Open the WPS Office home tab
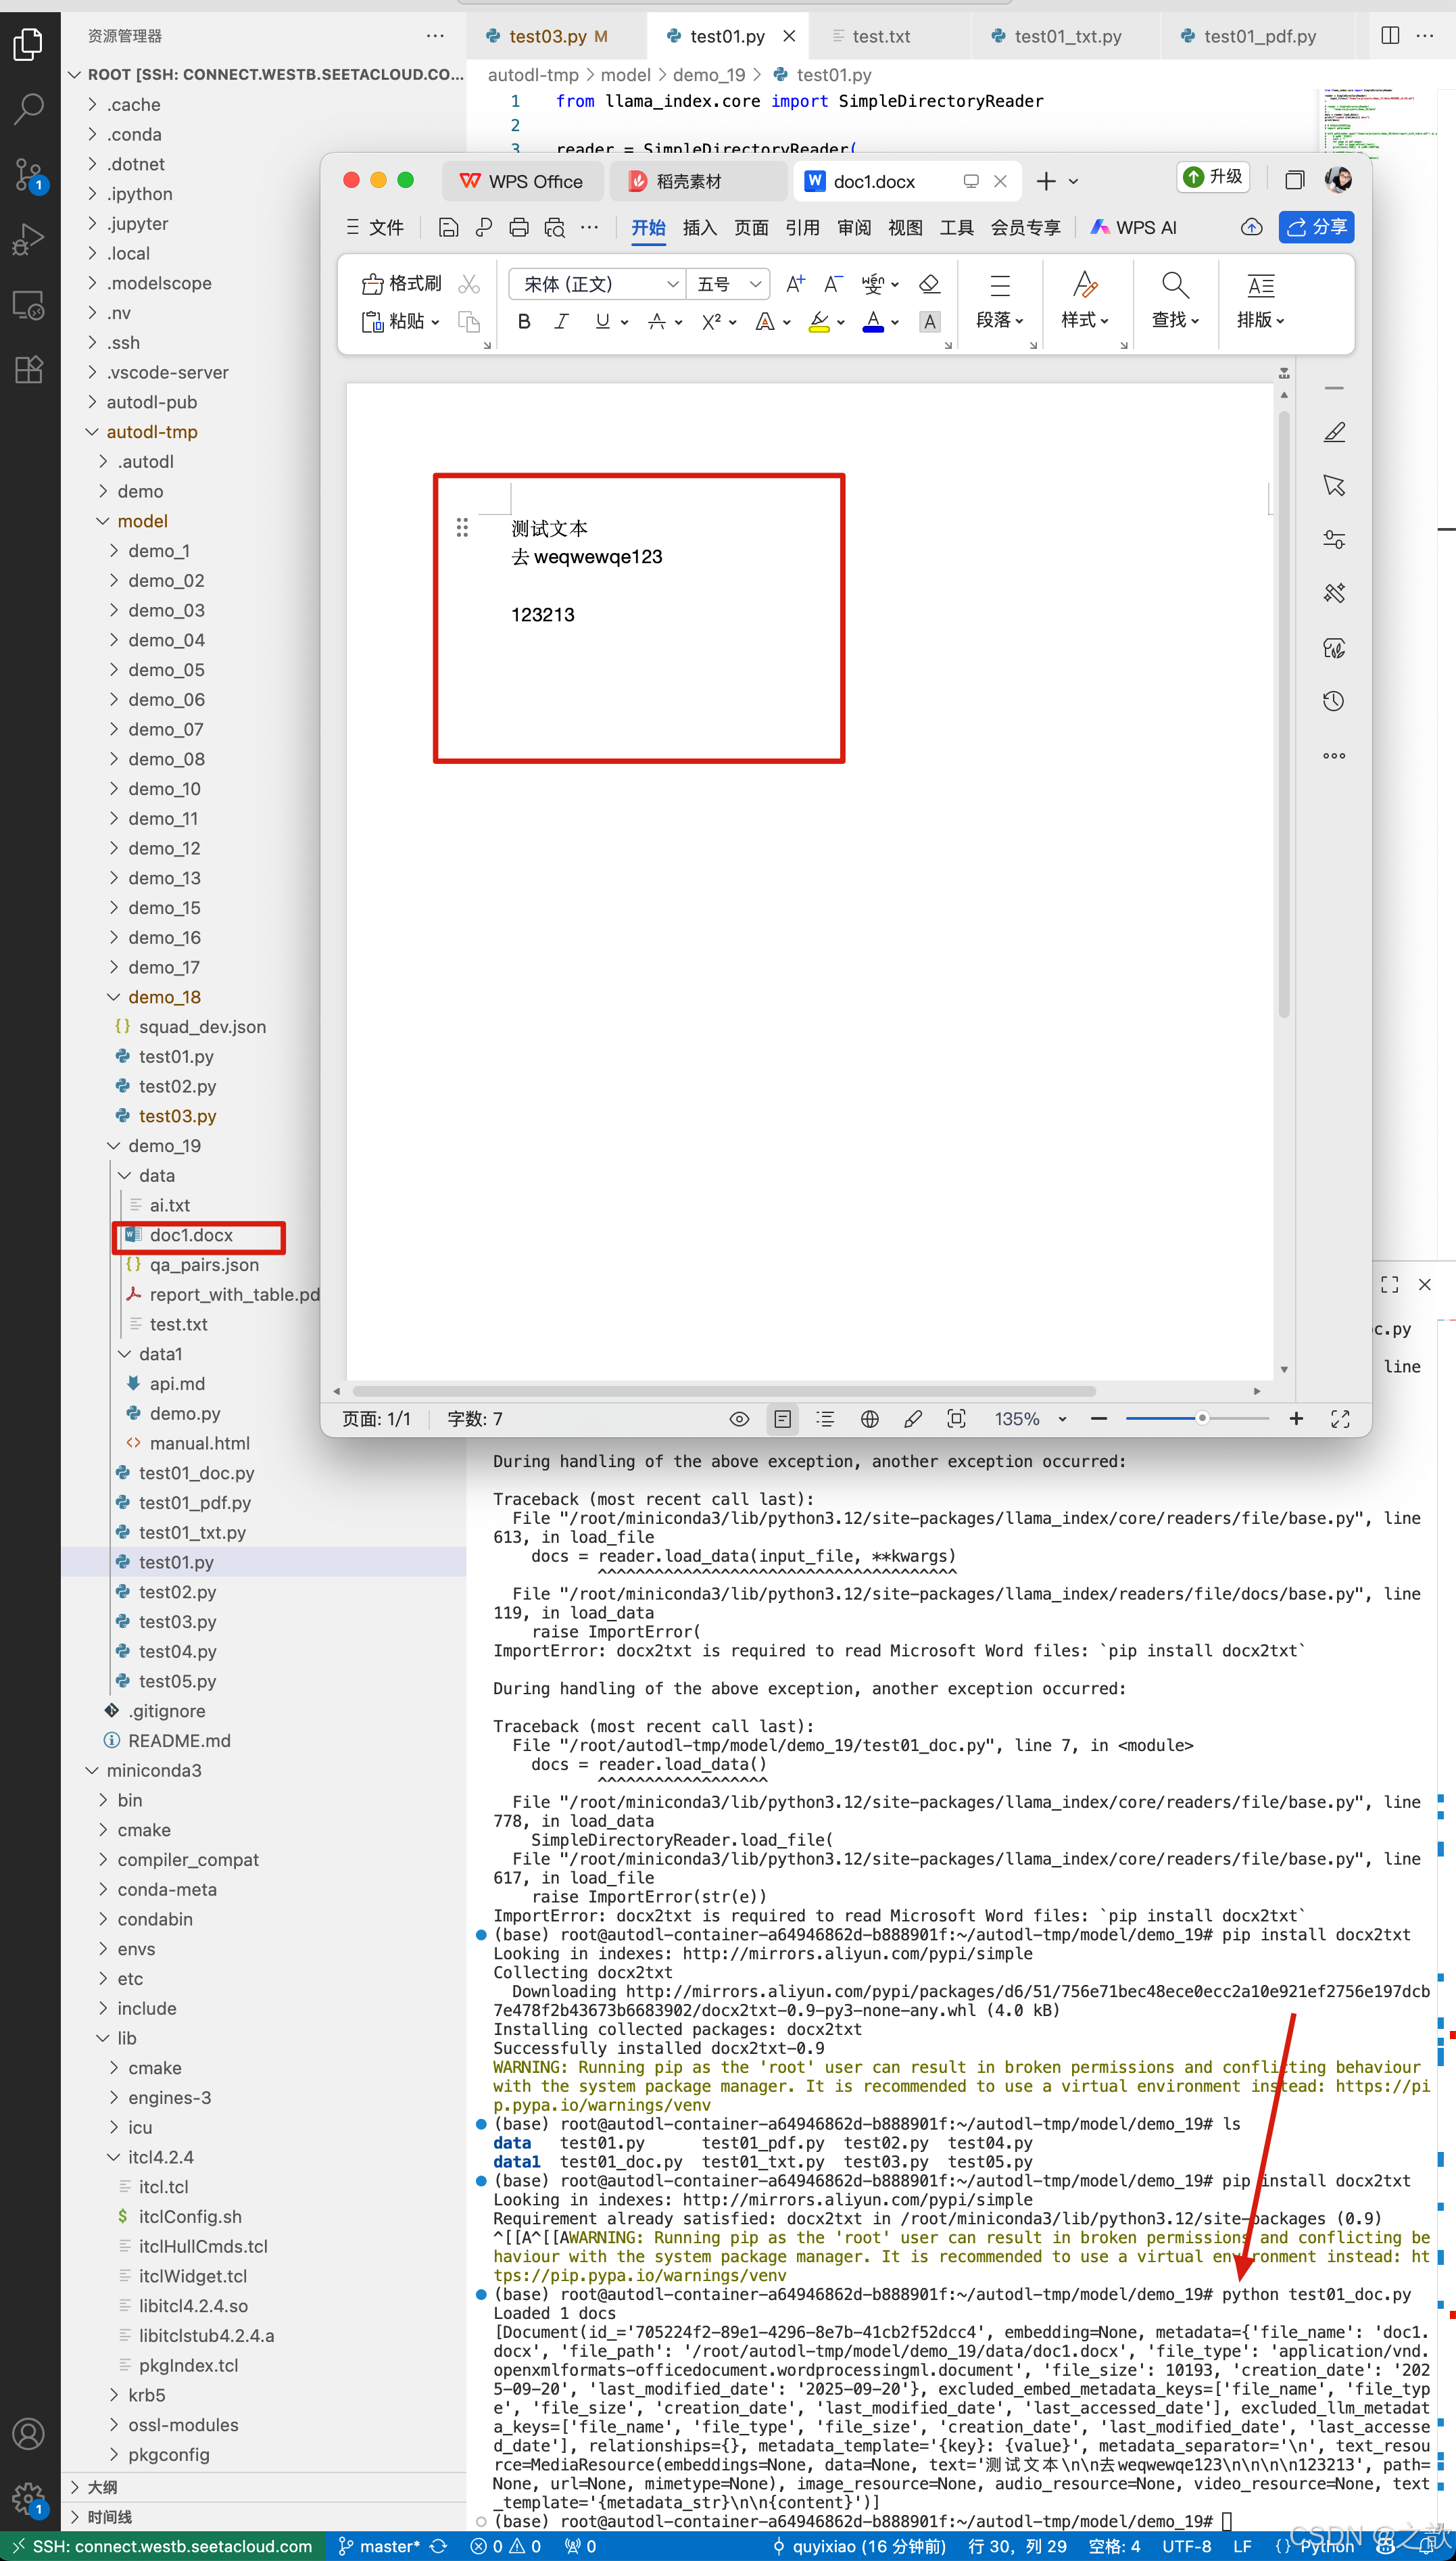 [x=522, y=181]
